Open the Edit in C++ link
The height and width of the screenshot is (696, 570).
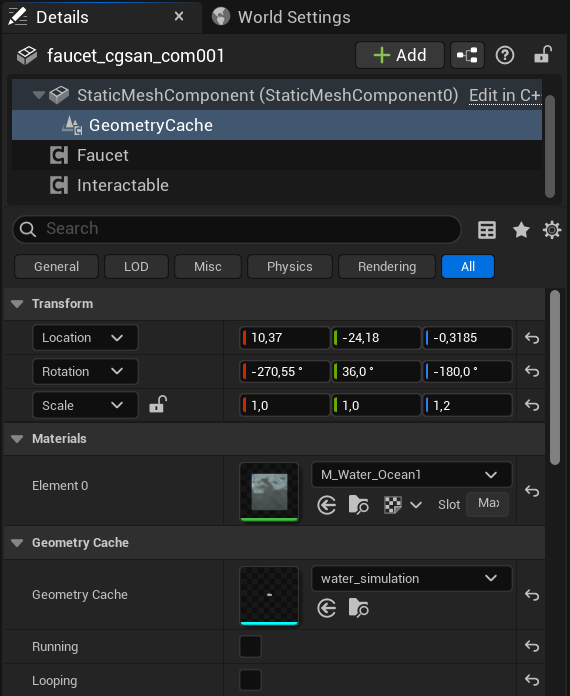tap(505, 95)
